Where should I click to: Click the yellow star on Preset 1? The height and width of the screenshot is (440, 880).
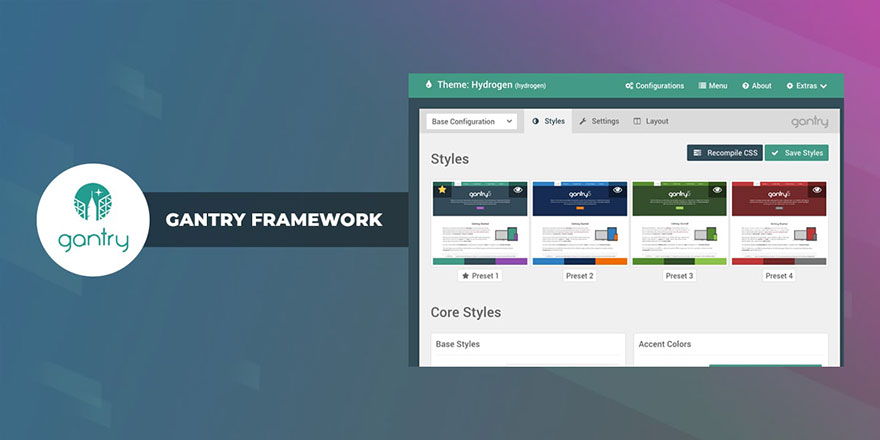[x=442, y=190]
